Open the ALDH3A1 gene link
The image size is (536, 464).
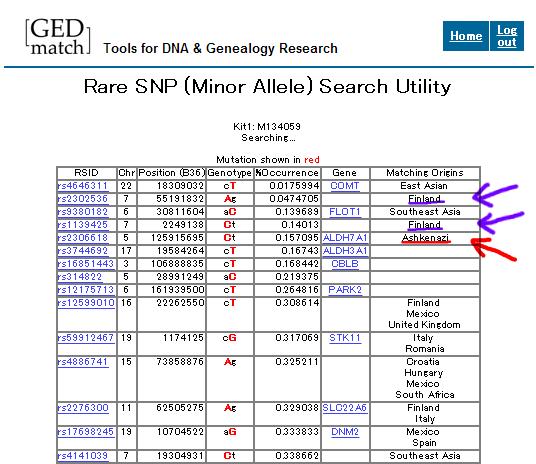pos(345,251)
